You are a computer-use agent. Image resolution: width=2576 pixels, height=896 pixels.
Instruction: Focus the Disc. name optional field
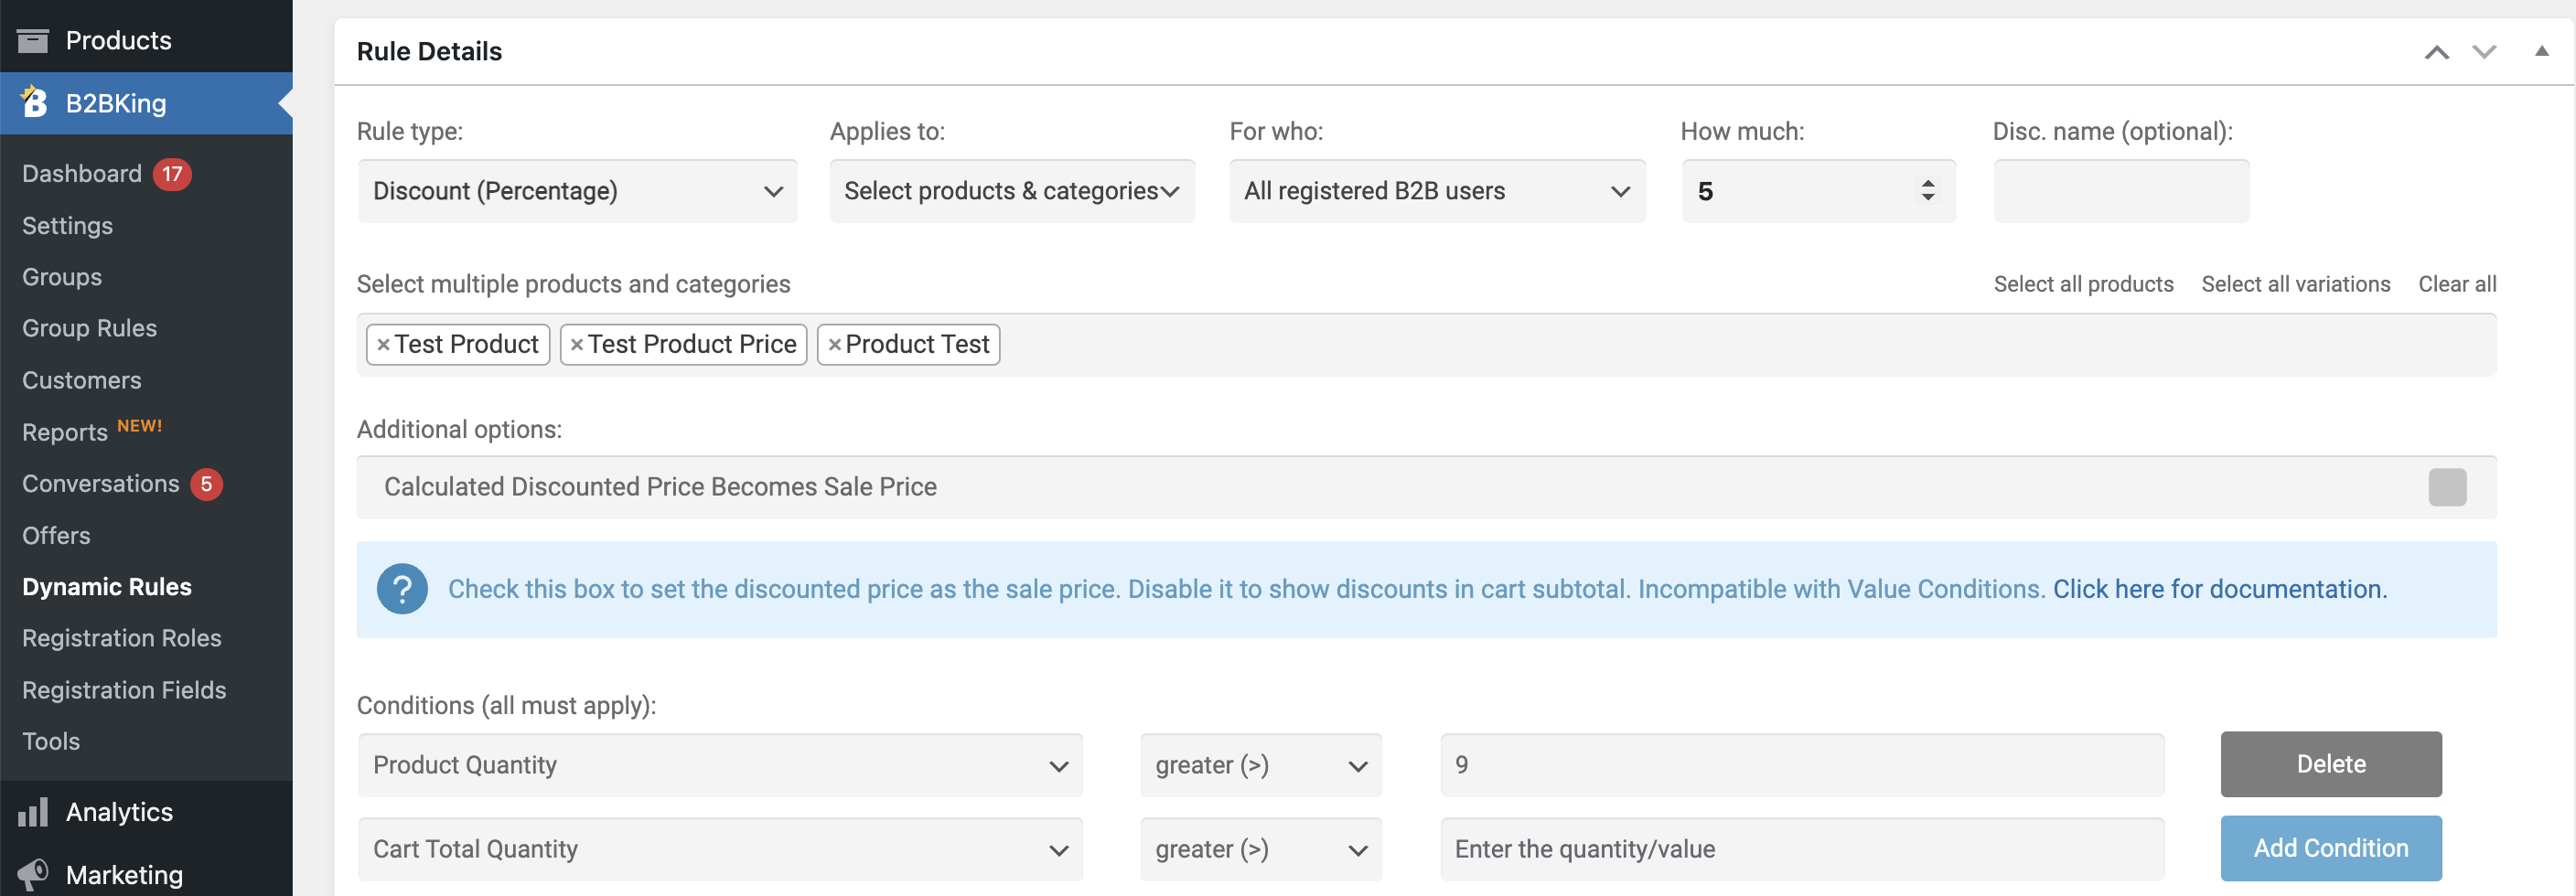click(2120, 191)
